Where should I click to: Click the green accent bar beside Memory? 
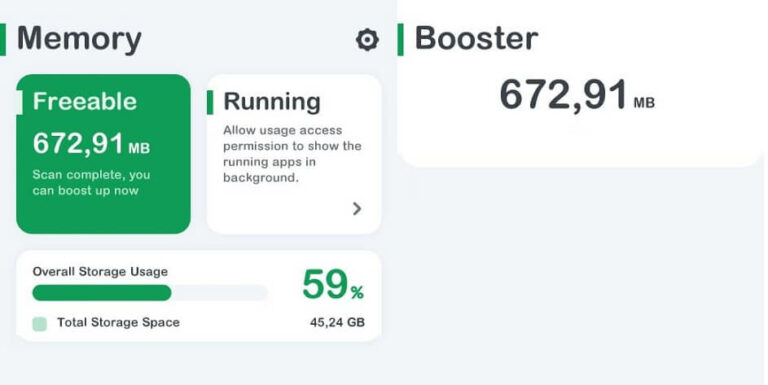pyautogui.click(x=2, y=40)
